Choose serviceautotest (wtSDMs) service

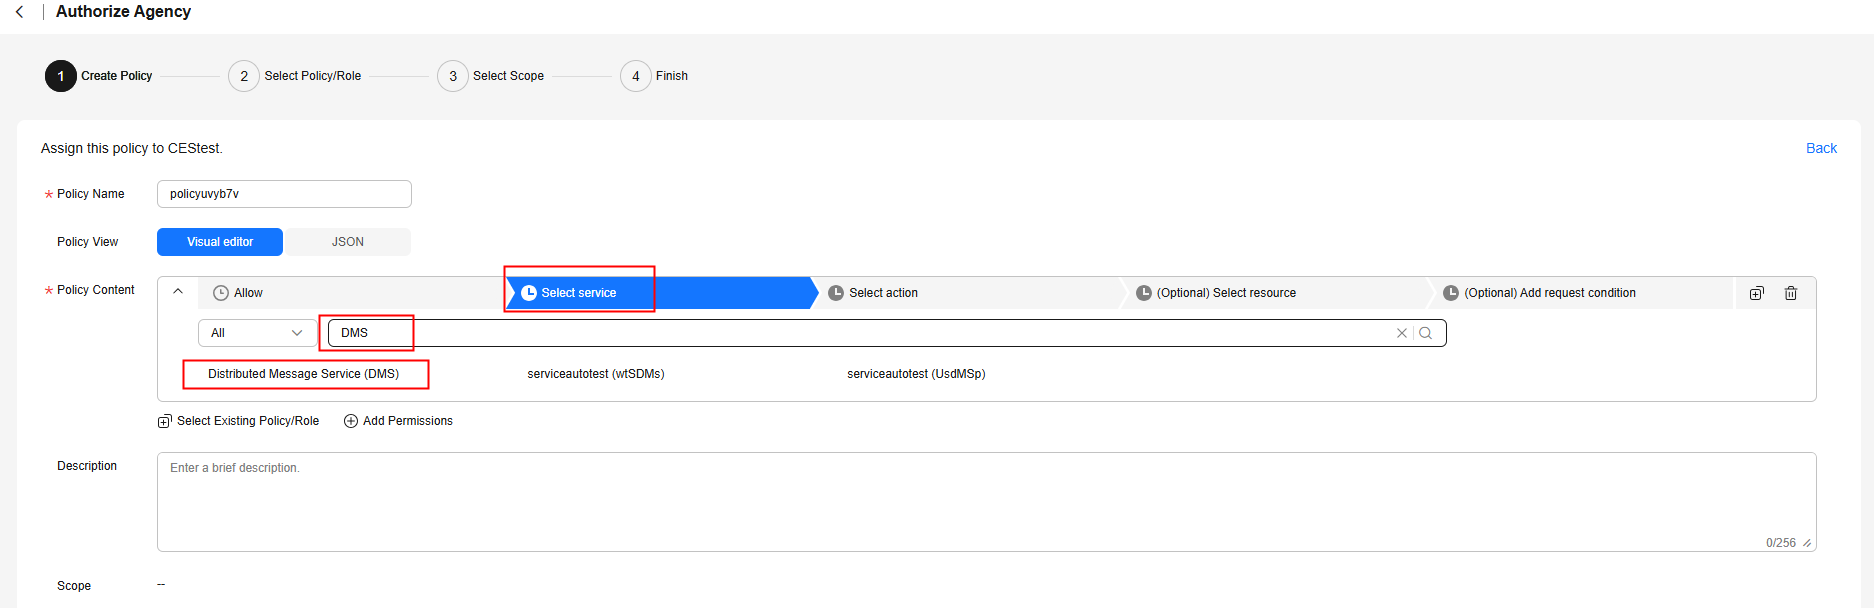point(596,374)
